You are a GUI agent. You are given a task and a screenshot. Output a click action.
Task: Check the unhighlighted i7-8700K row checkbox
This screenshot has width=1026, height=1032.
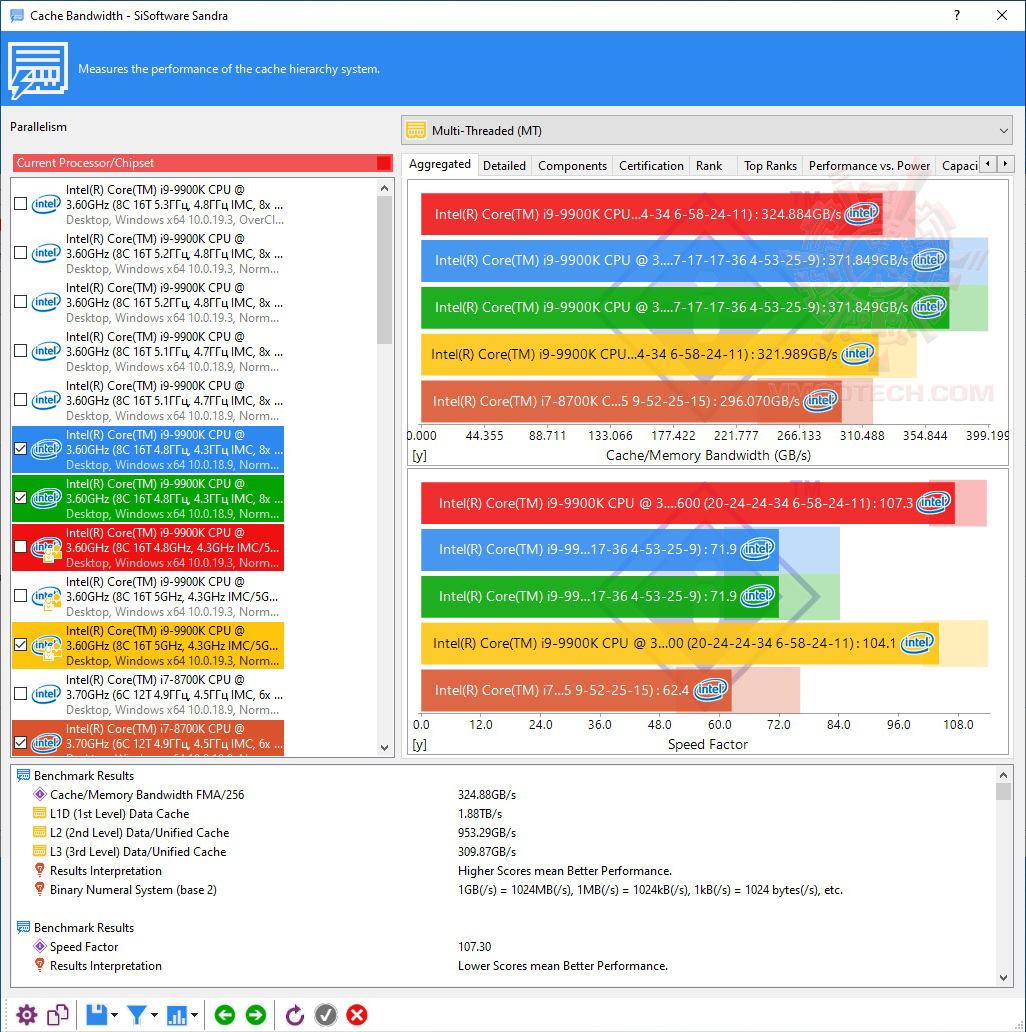pyautogui.click(x=20, y=694)
